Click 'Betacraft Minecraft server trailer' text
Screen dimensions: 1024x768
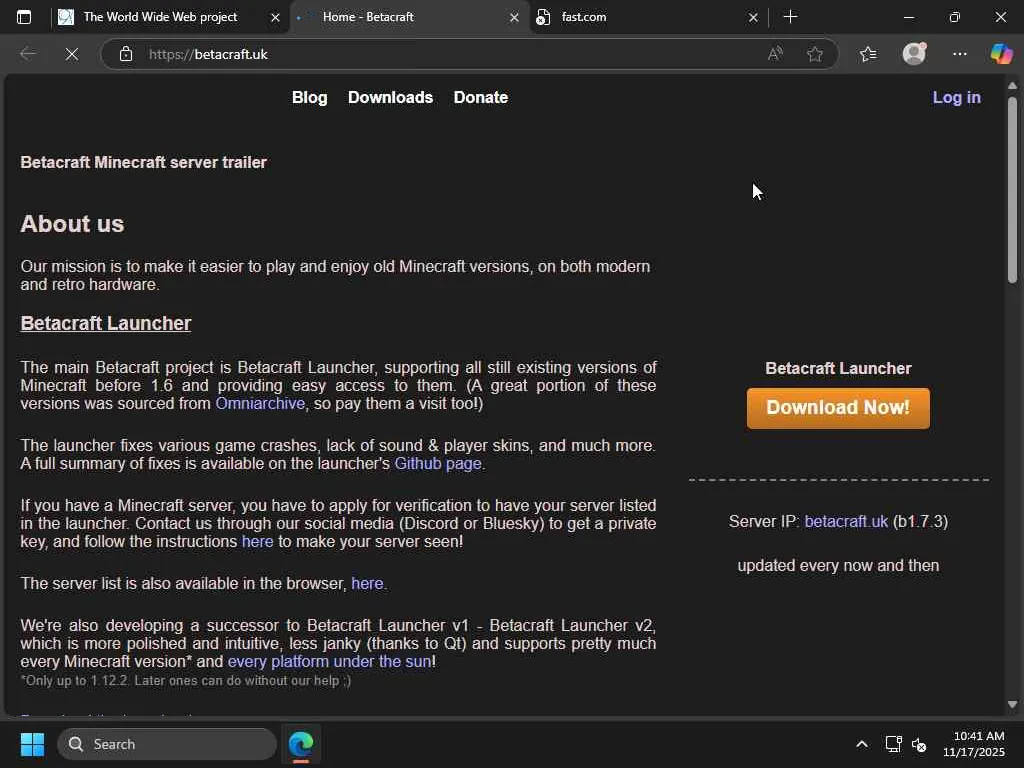[x=144, y=163]
